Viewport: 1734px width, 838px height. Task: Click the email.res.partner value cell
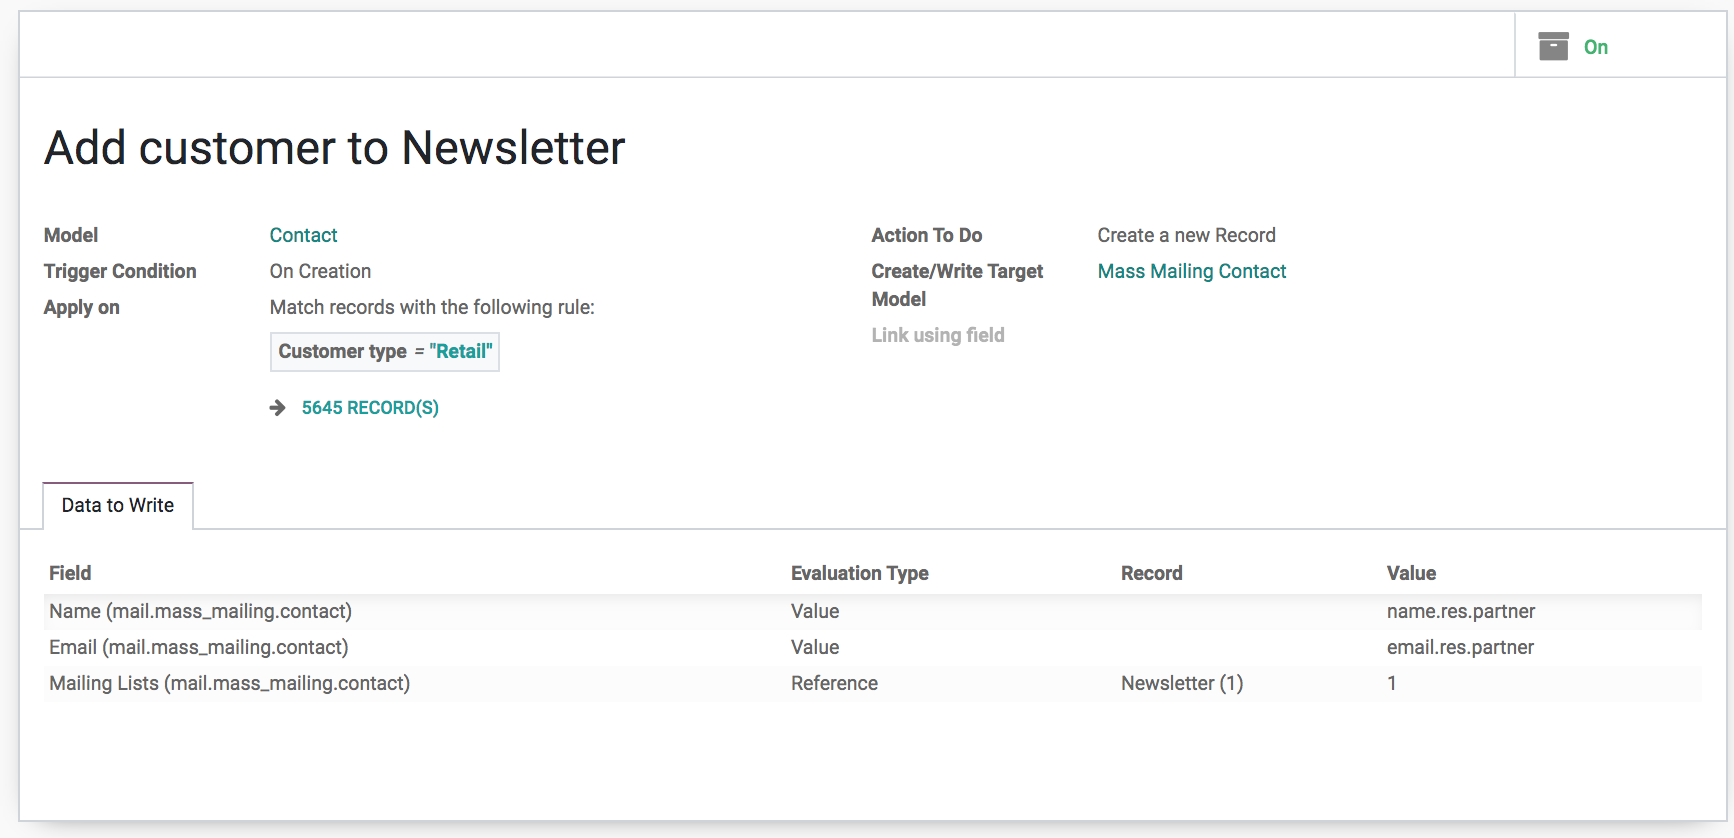click(x=1460, y=648)
